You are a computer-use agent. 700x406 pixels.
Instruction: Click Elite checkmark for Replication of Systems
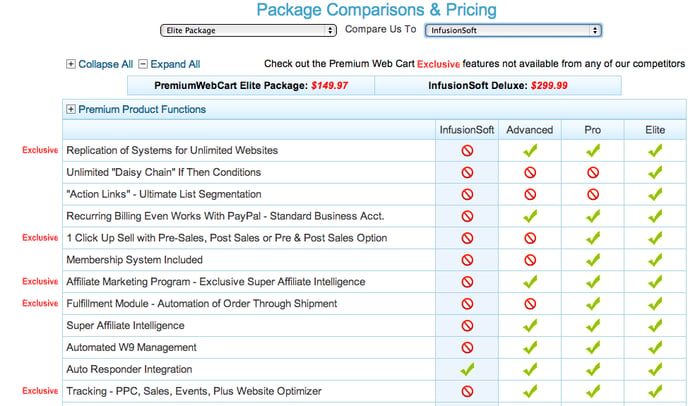655,151
